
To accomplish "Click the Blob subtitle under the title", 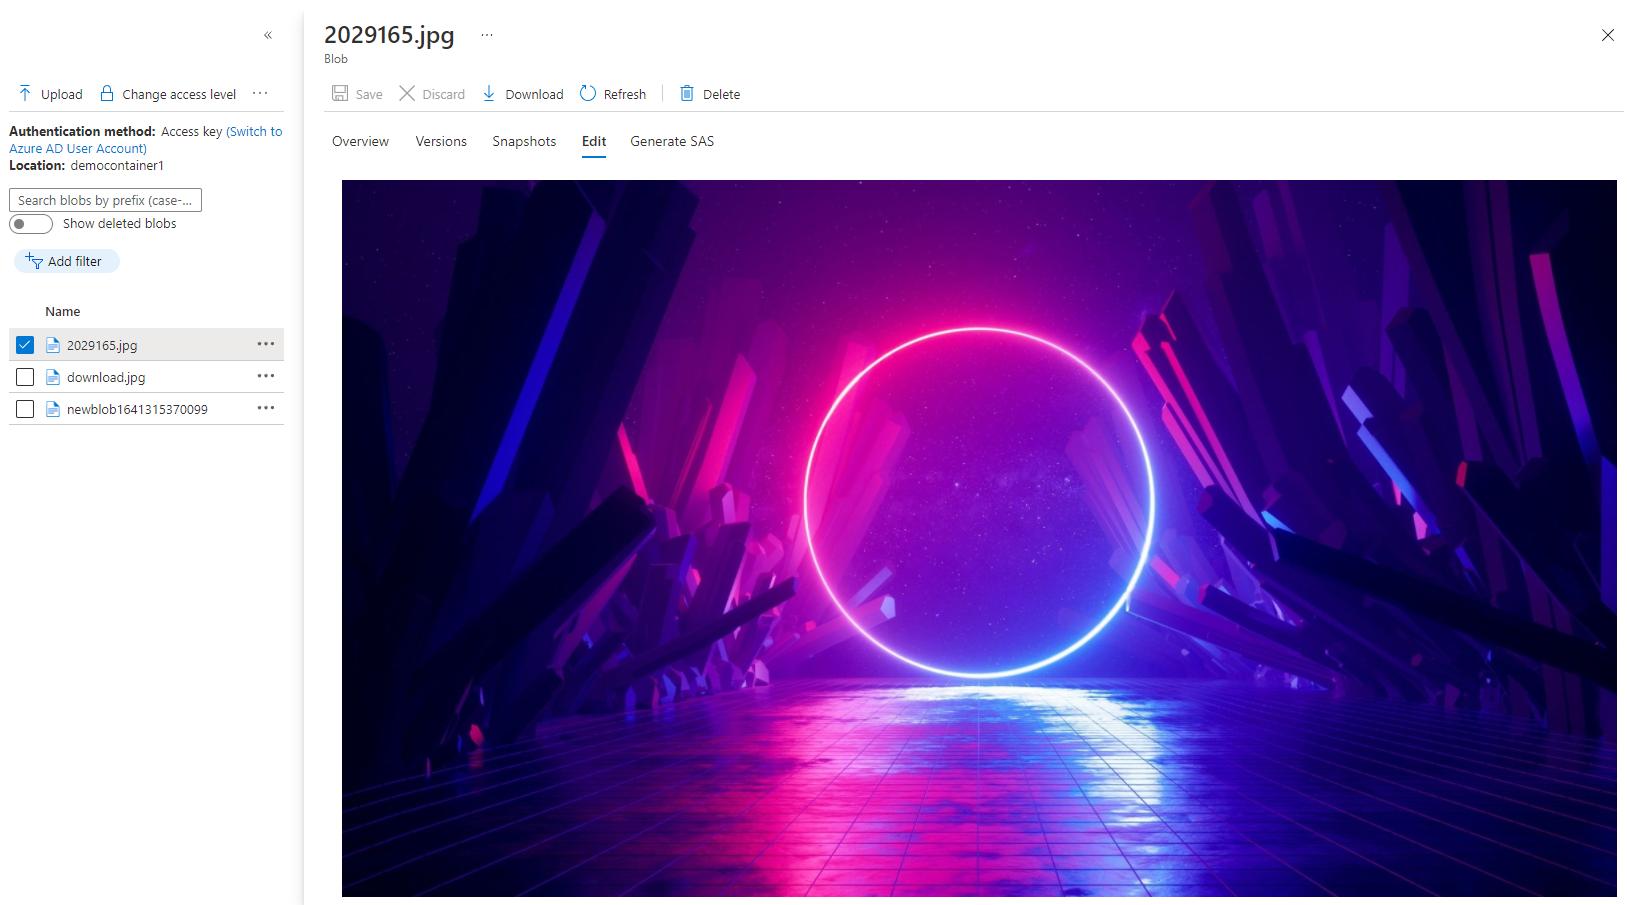I will click(x=336, y=59).
